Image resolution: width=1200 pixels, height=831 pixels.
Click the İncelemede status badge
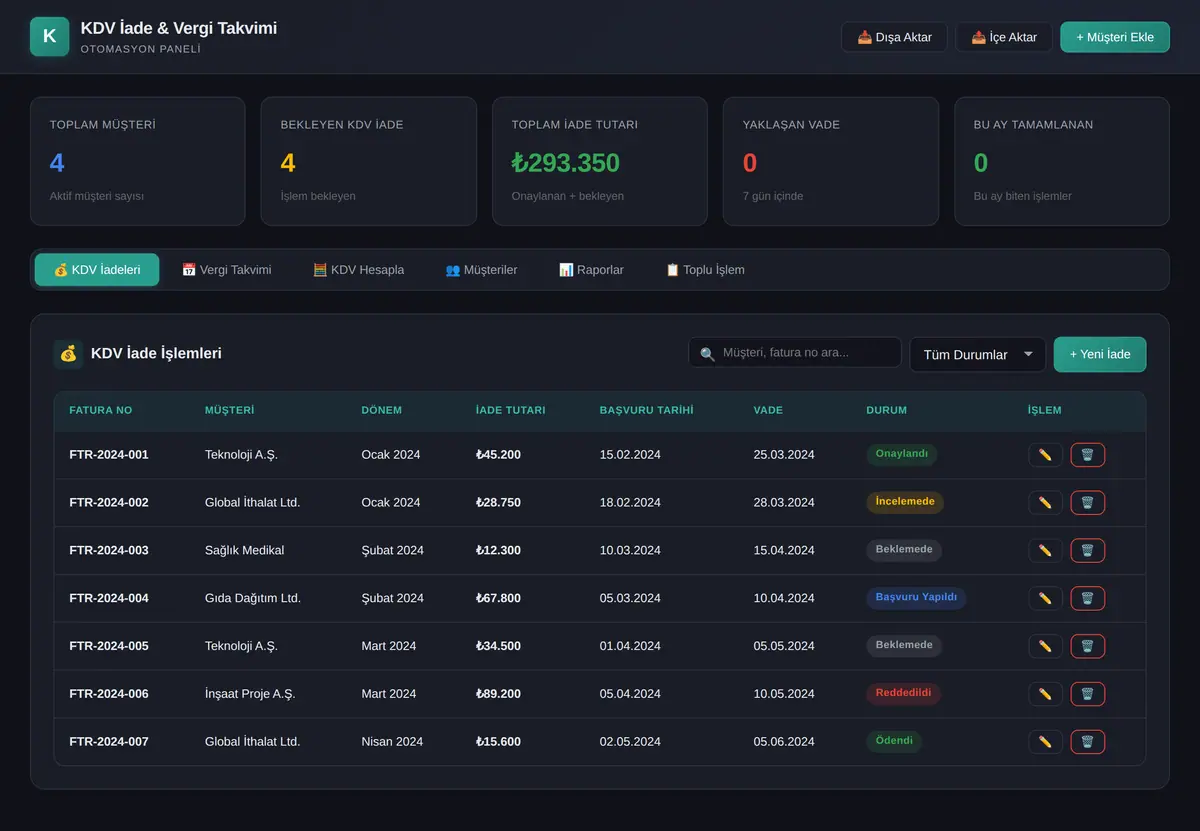click(905, 502)
